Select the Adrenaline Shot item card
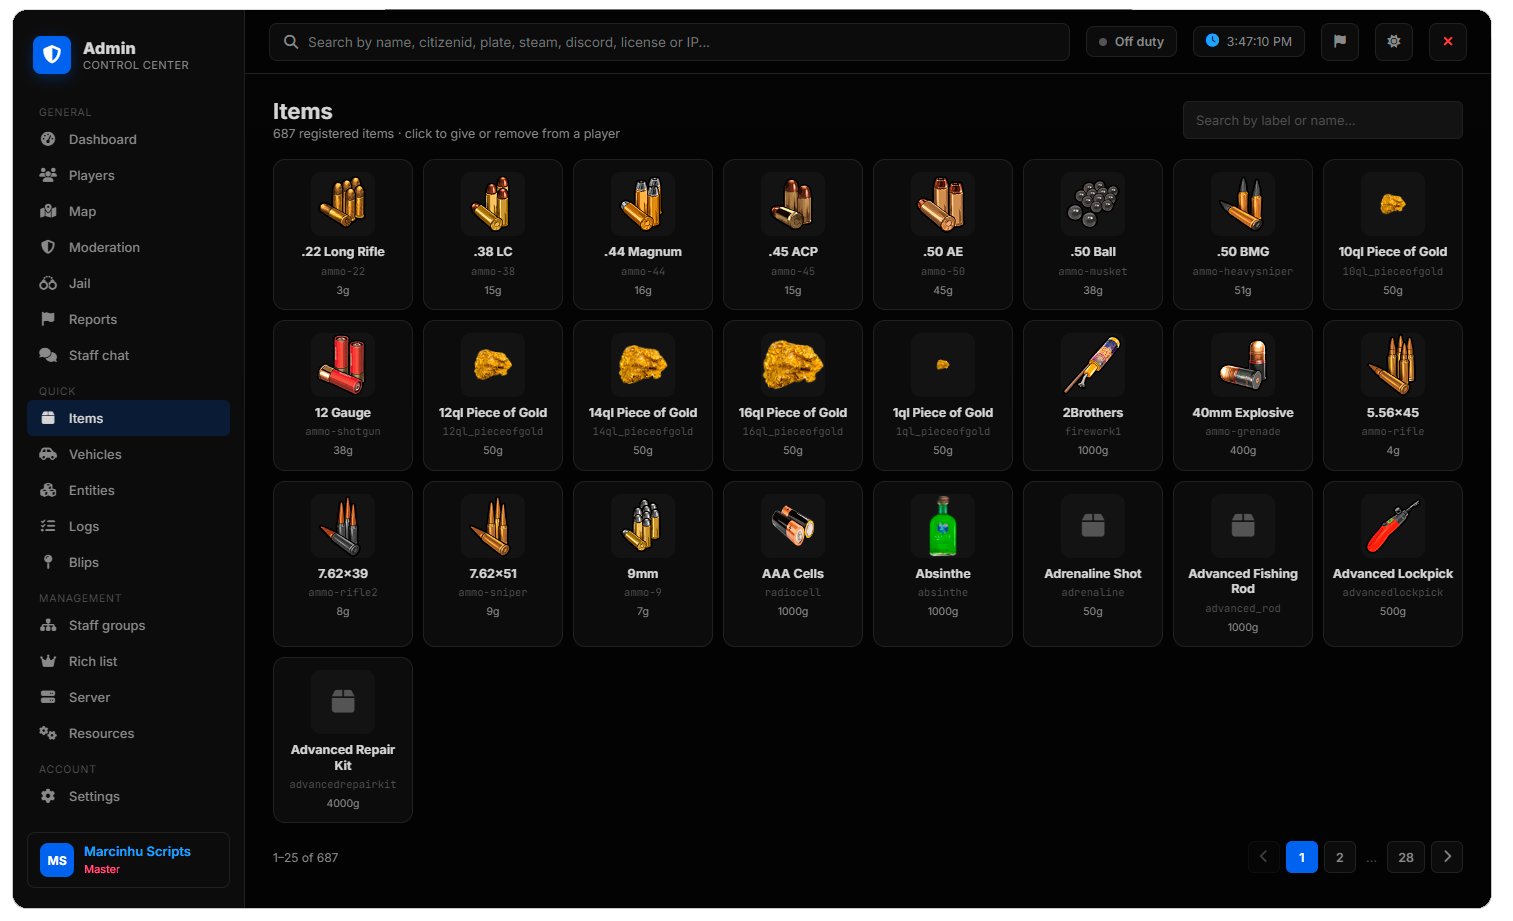This screenshot has height=921, width=1513. click(1093, 564)
